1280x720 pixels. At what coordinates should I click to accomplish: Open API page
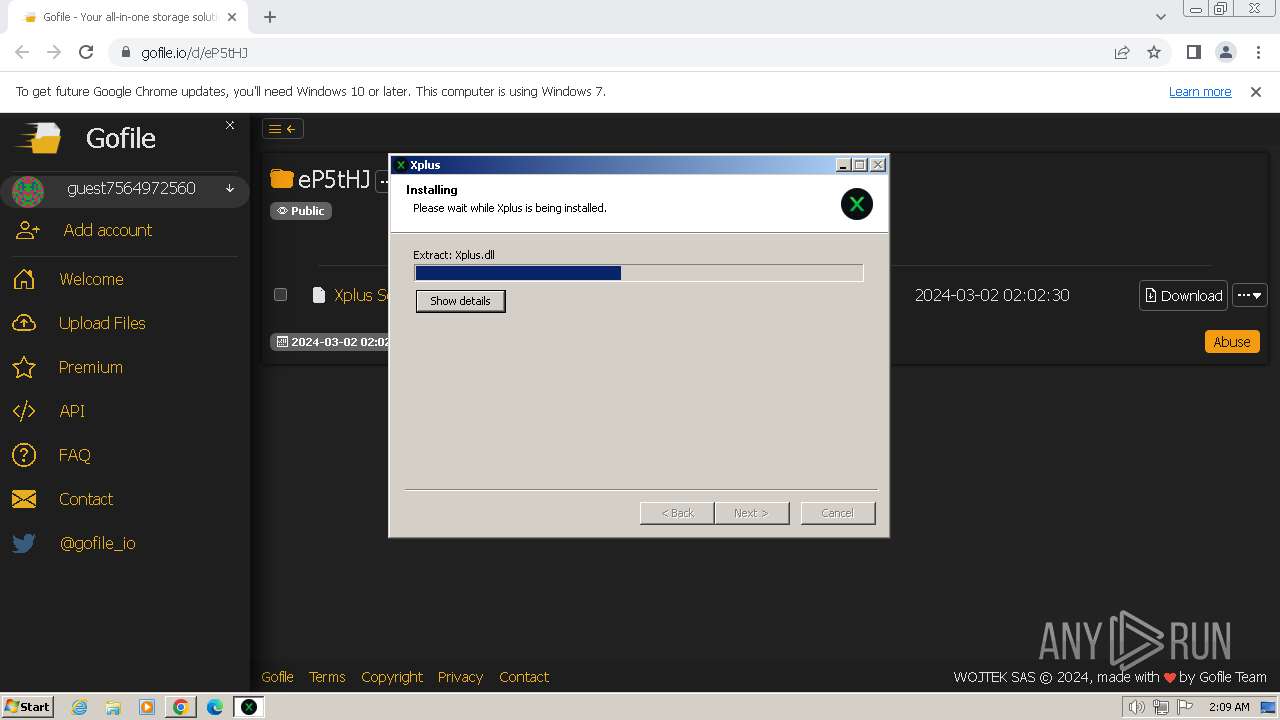tap(72, 411)
